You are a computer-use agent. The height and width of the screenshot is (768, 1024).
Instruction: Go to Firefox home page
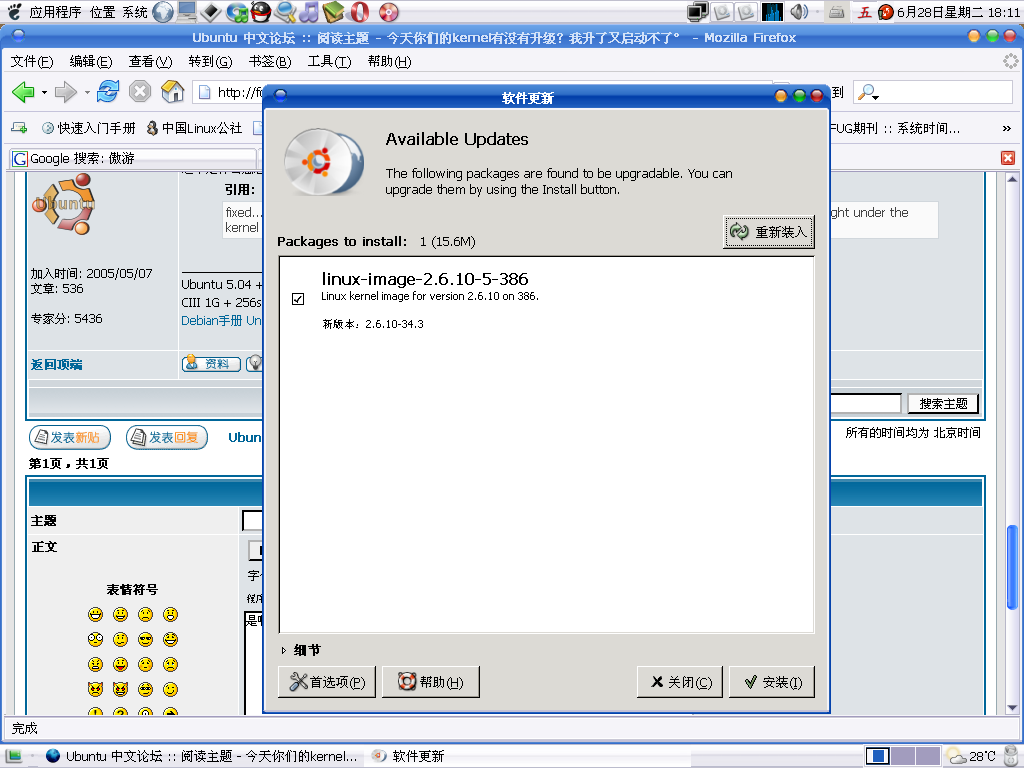pos(172,91)
